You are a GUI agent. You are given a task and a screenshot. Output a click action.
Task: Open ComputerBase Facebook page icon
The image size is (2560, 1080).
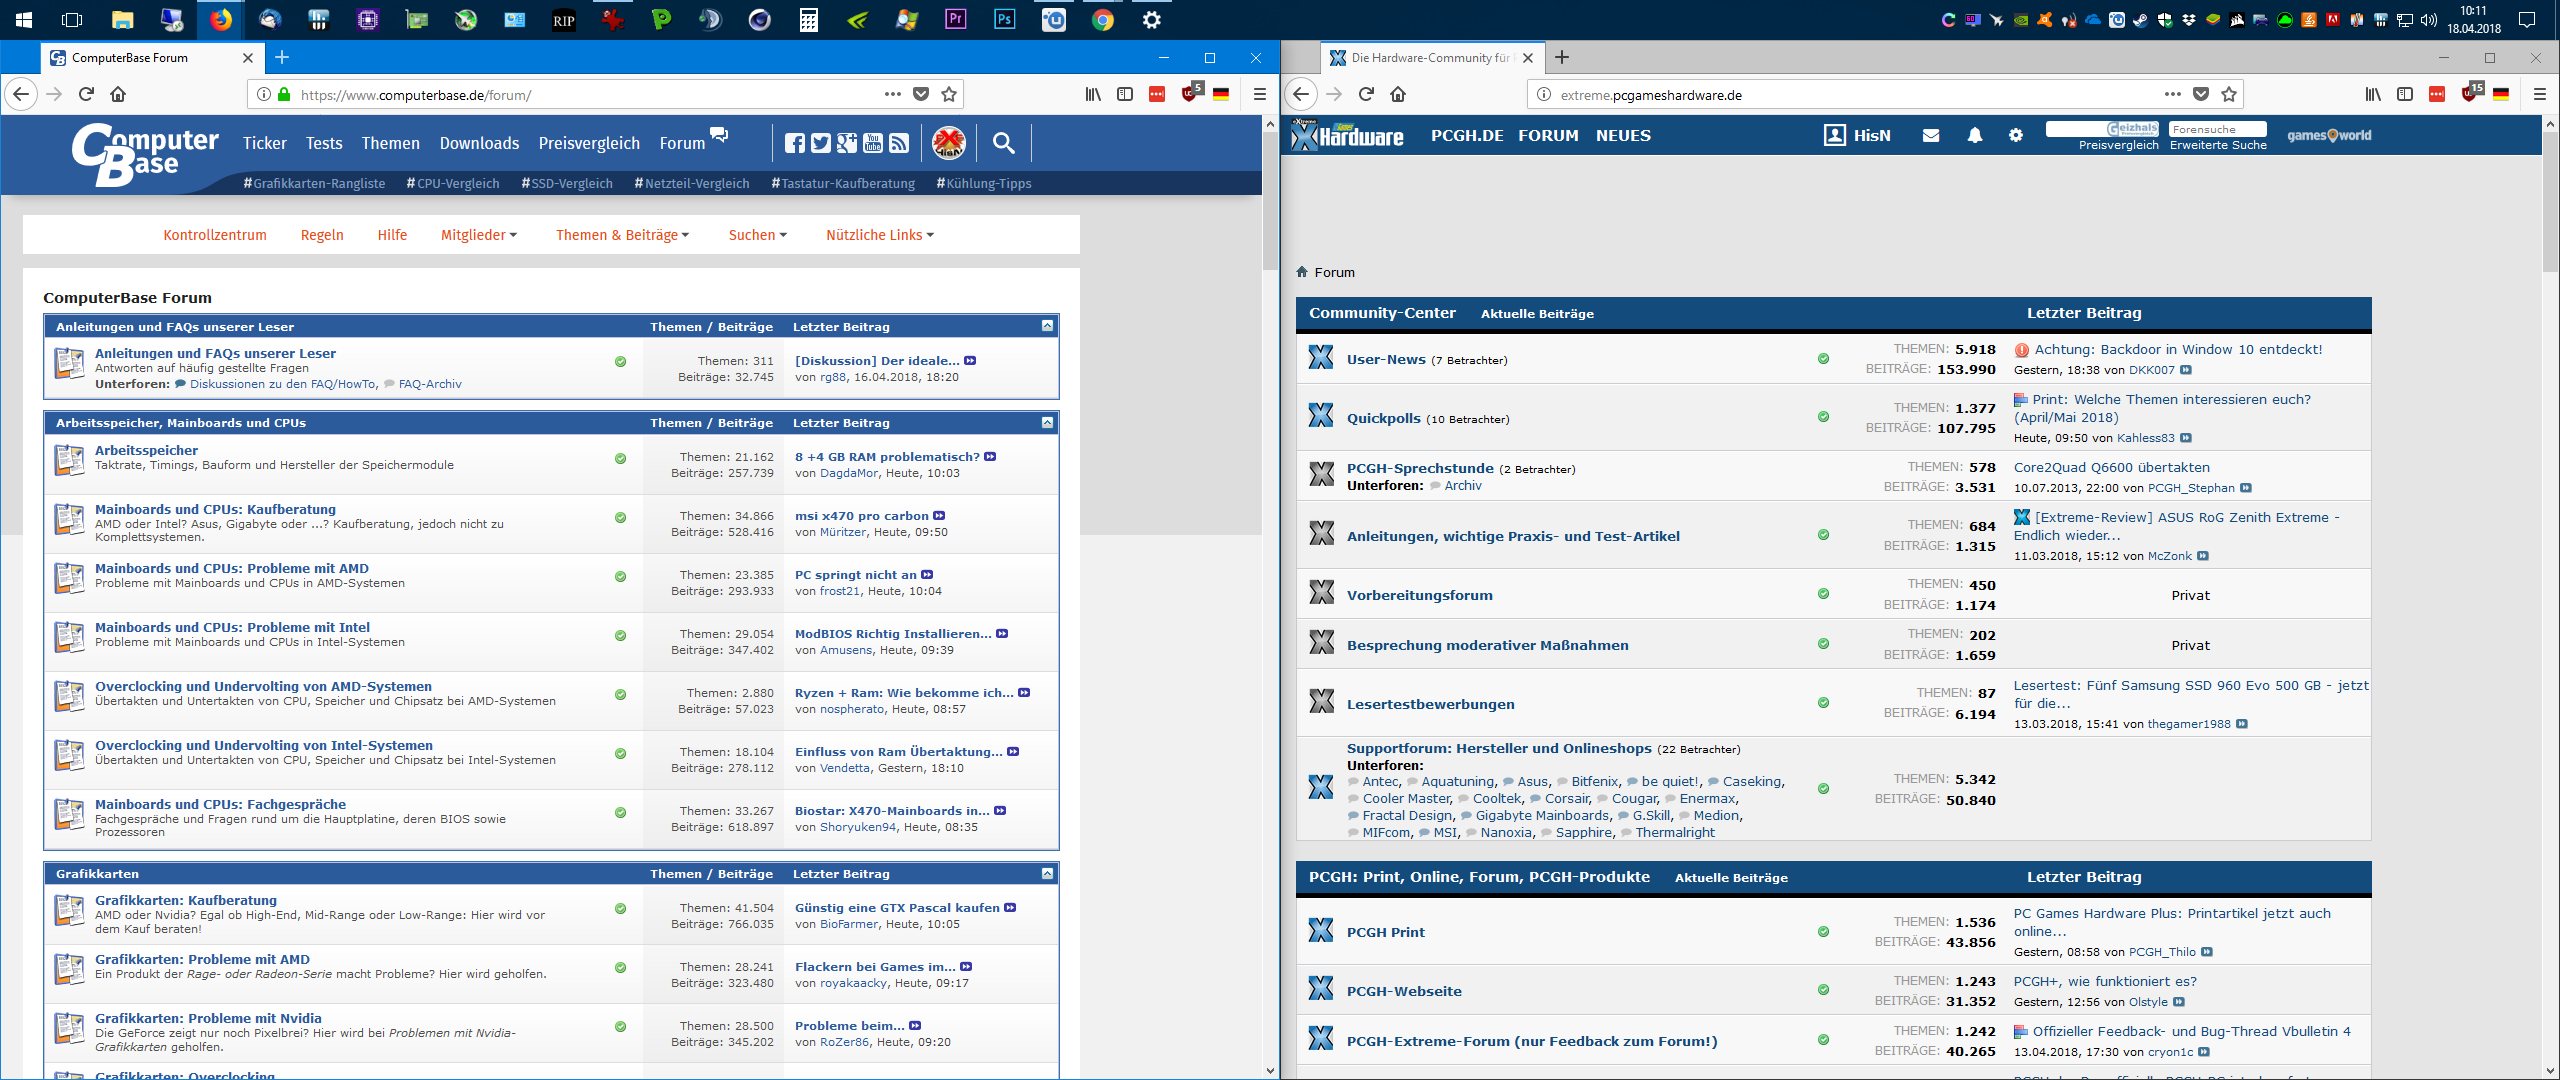pyautogui.click(x=794, y=143)
